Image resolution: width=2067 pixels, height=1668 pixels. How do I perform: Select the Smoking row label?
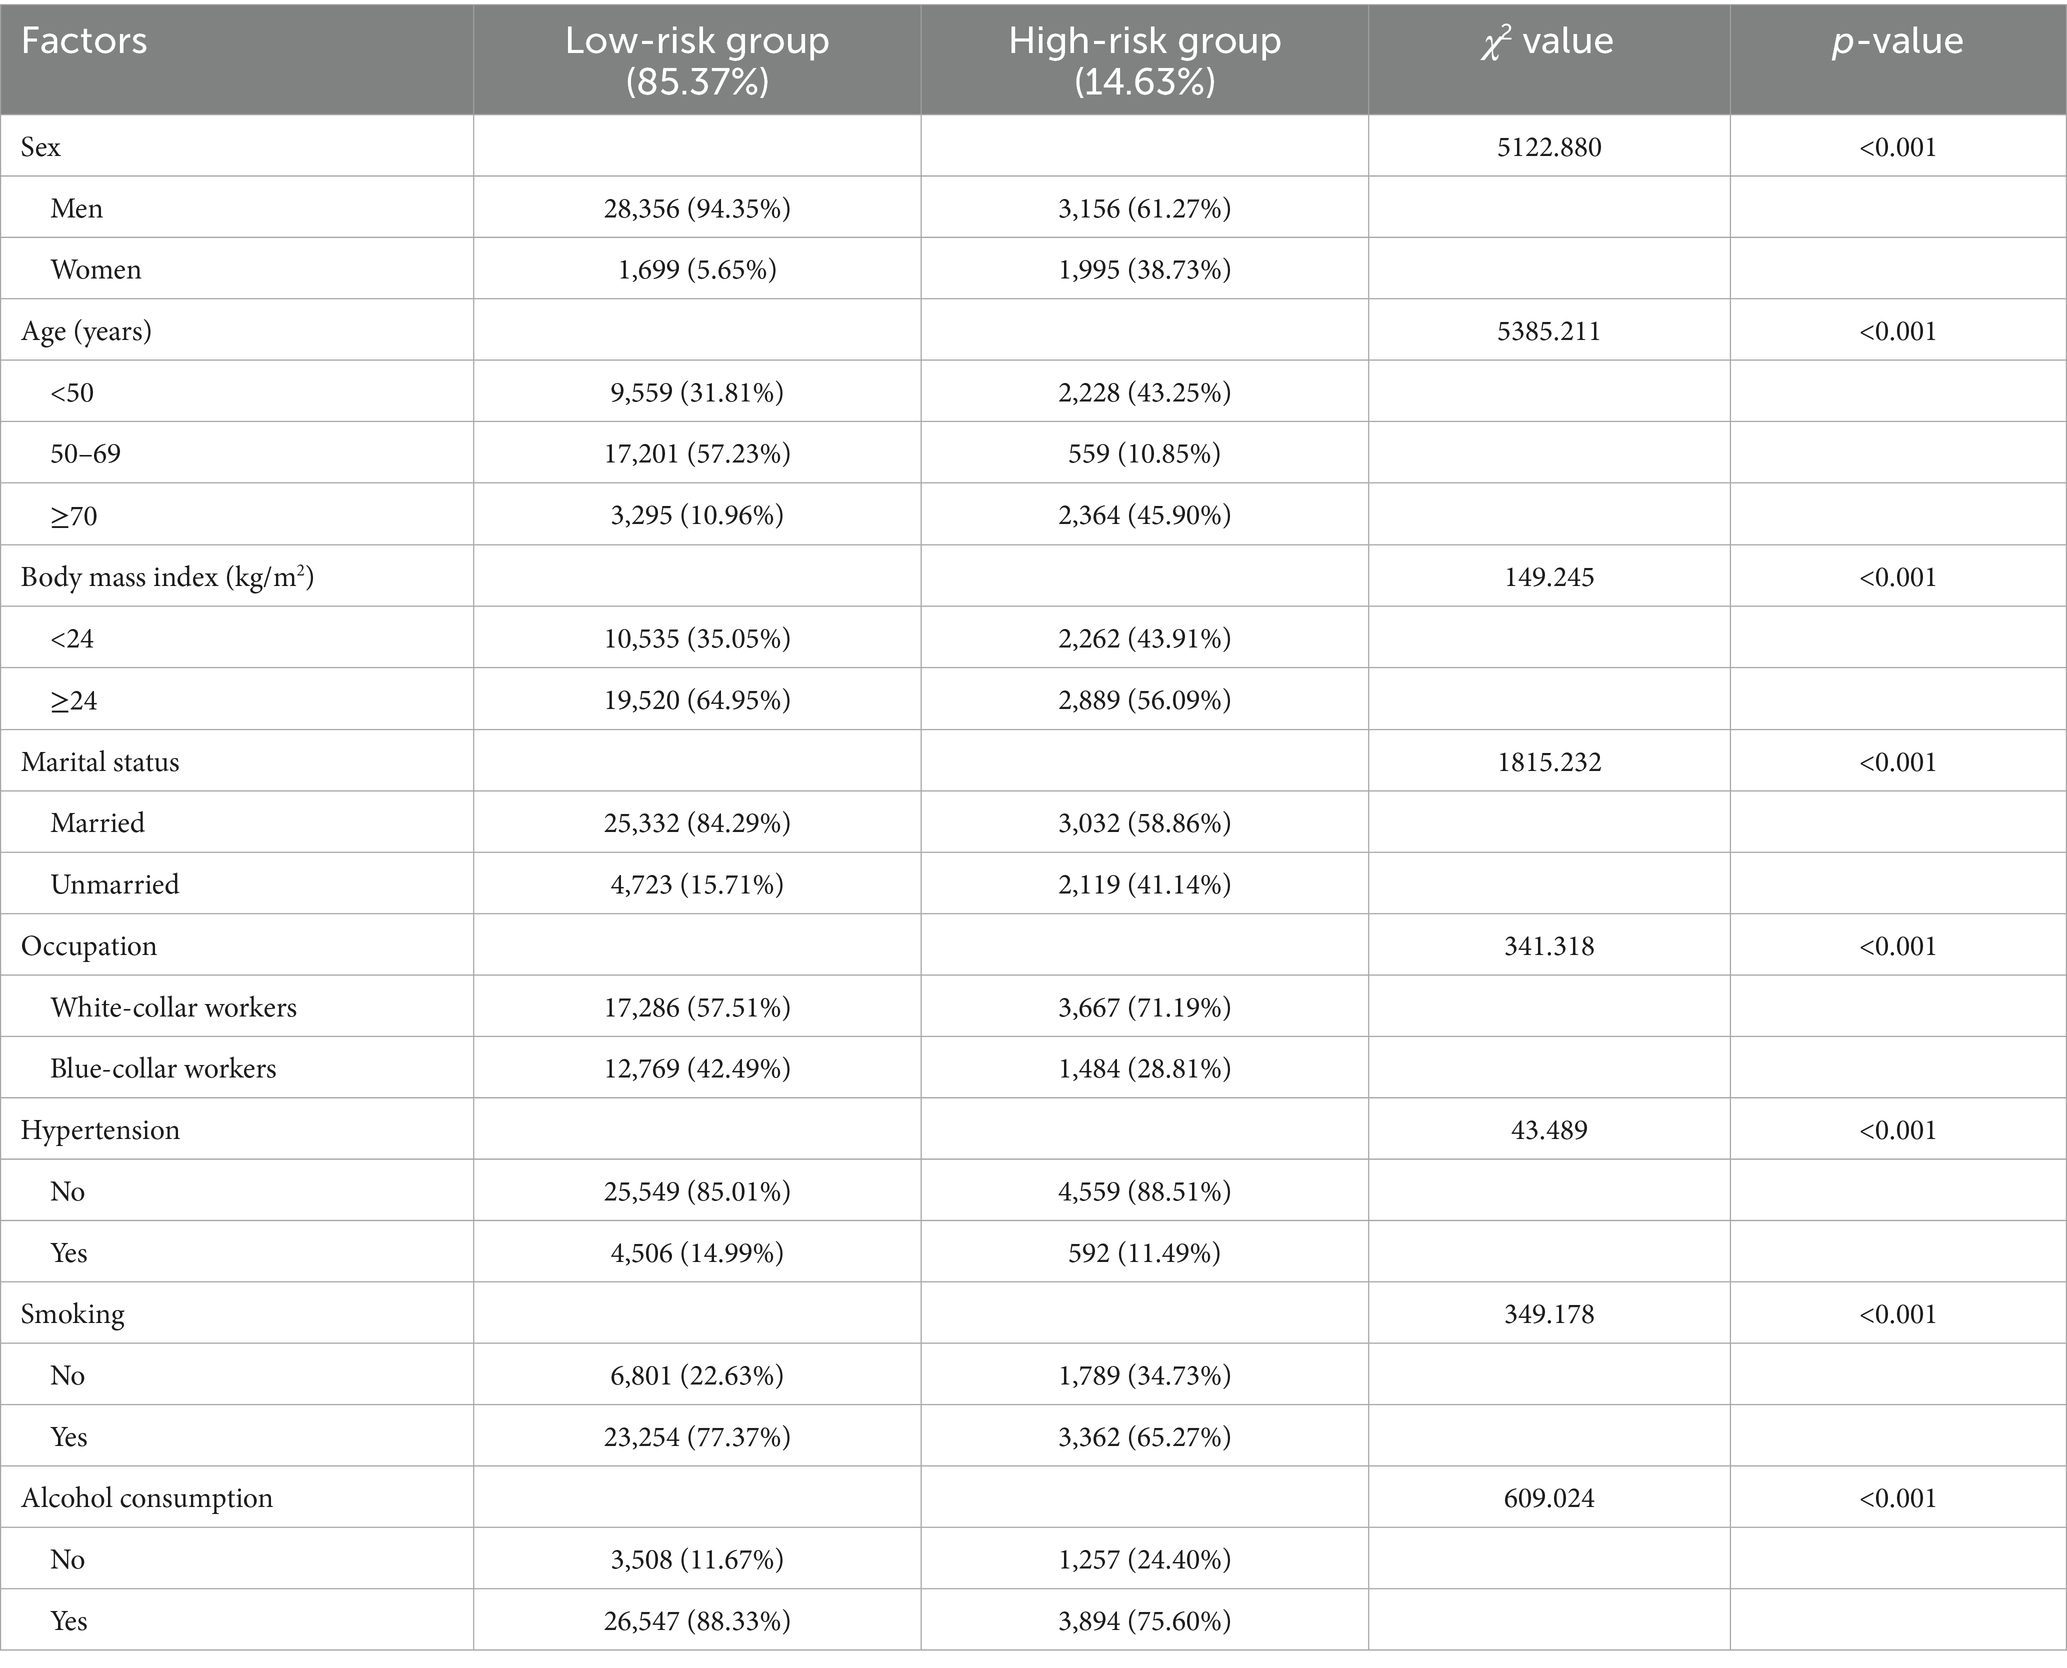pos(73,1314)
